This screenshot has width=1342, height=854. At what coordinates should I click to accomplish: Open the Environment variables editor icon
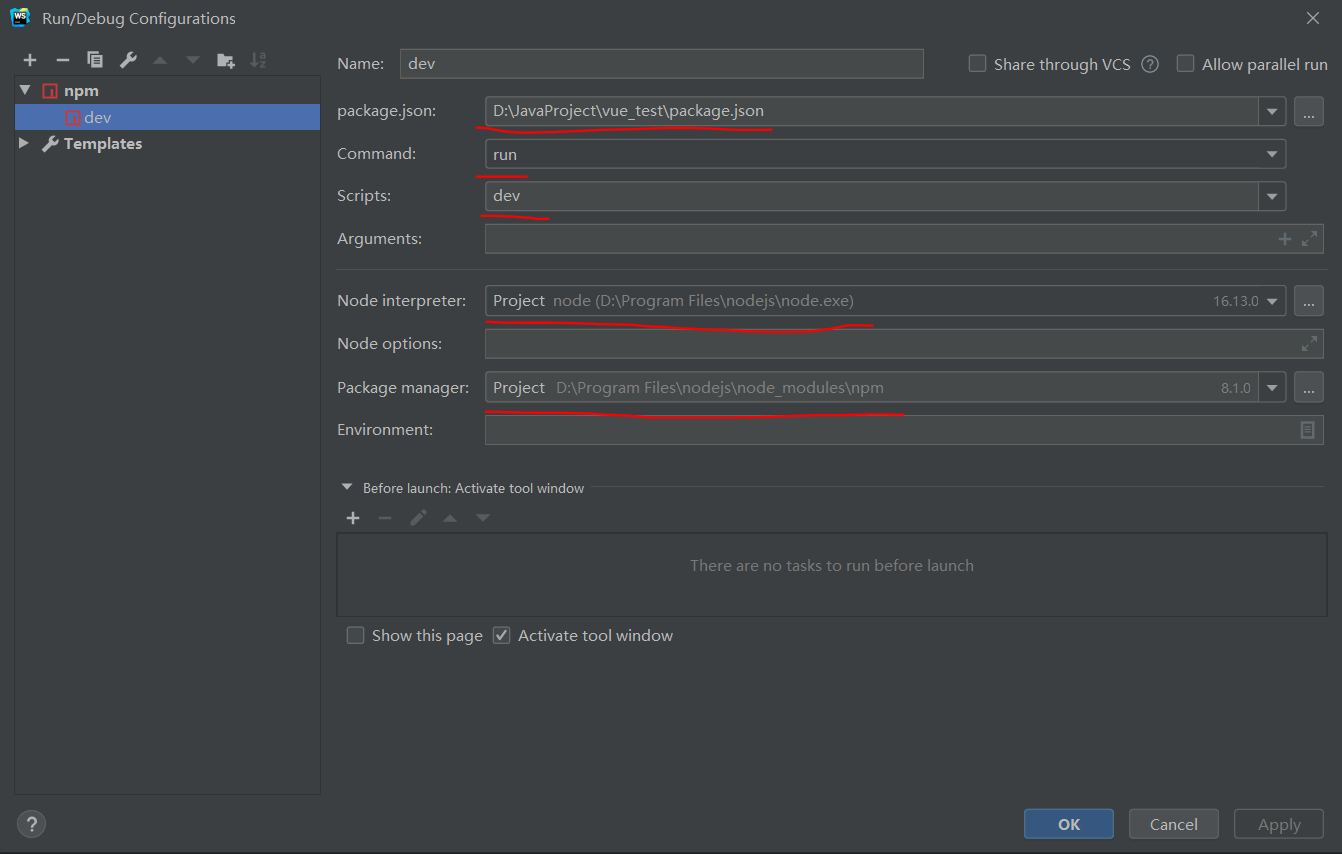(1307, 430)
